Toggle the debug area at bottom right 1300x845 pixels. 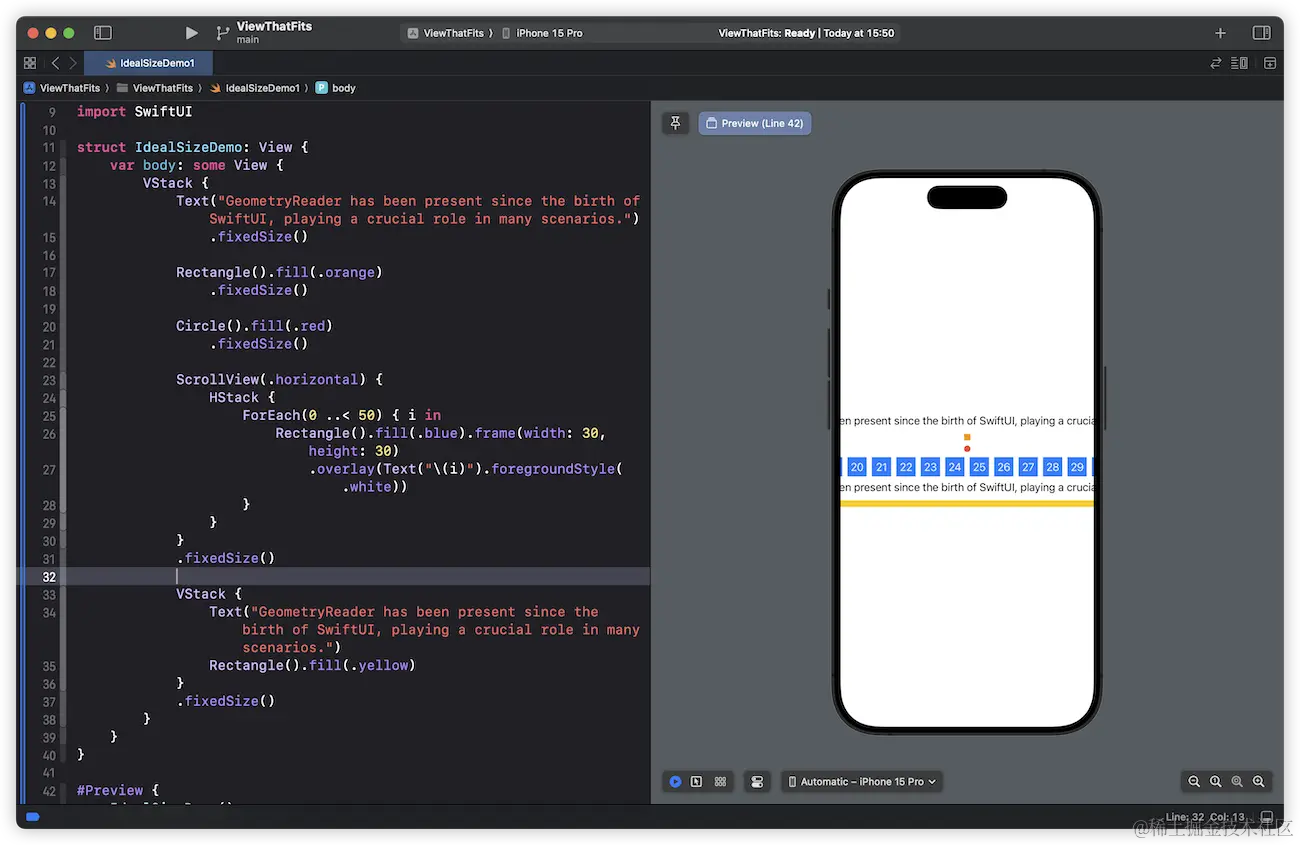(x=1267, y=817)
